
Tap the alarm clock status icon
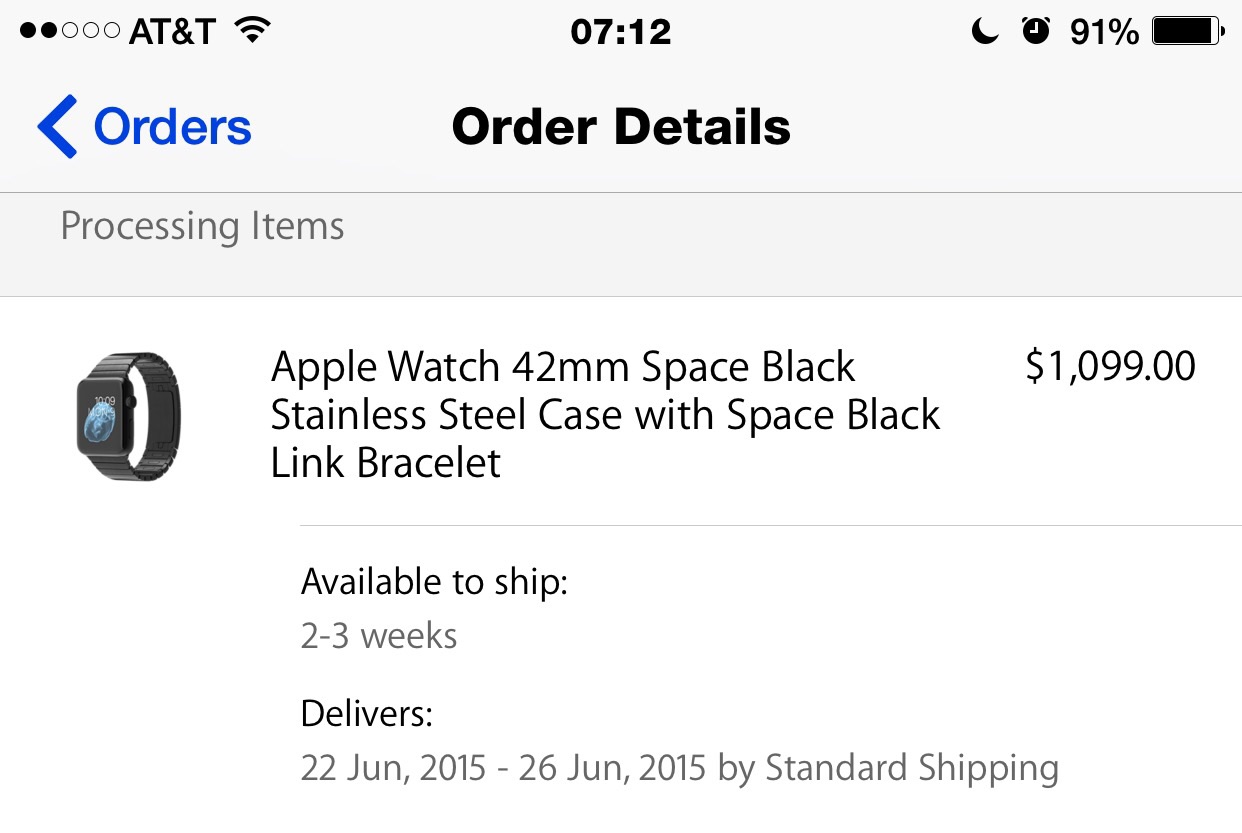click(x=1036, y=32)
